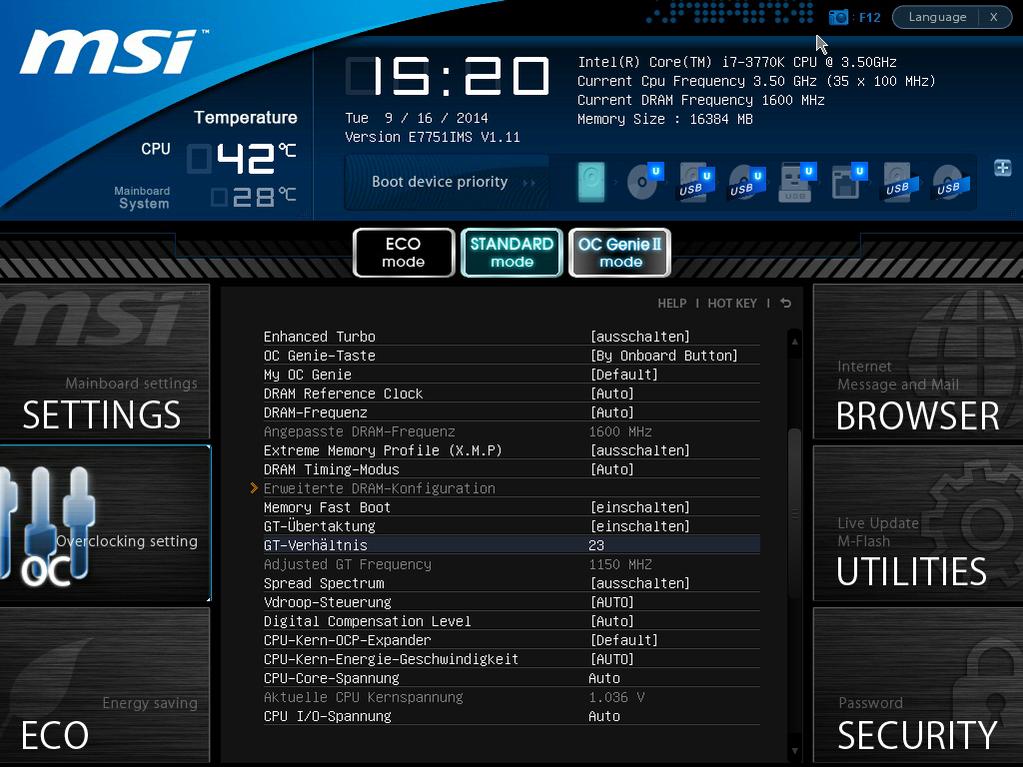This screenshot has width=1023, height=767.
Task: Select the UEFI CD/DVD boot device icon
Action: [x=645, y=182]
